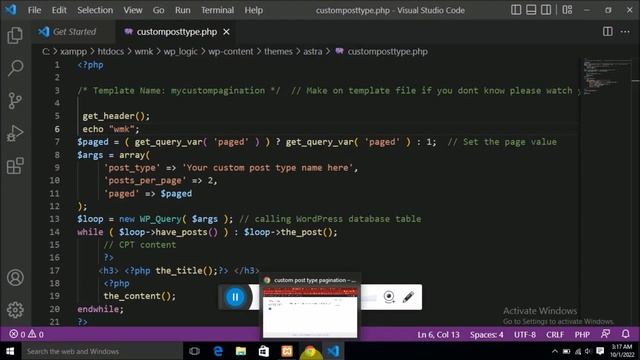Viewport: 640px width, 360px height.
Task: Click VS Code taskbar icon
Action: 333,351
